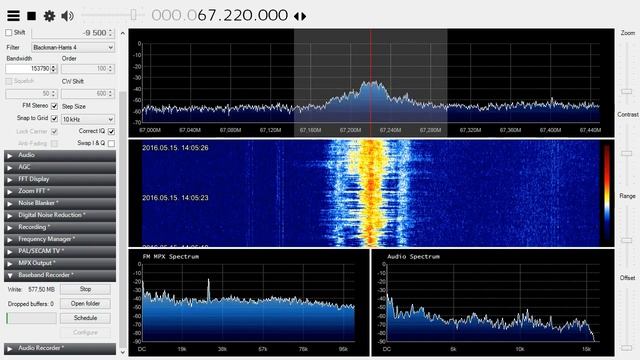Expand the AGC panel
640x360 pixels.
click(x=60, y=167)
